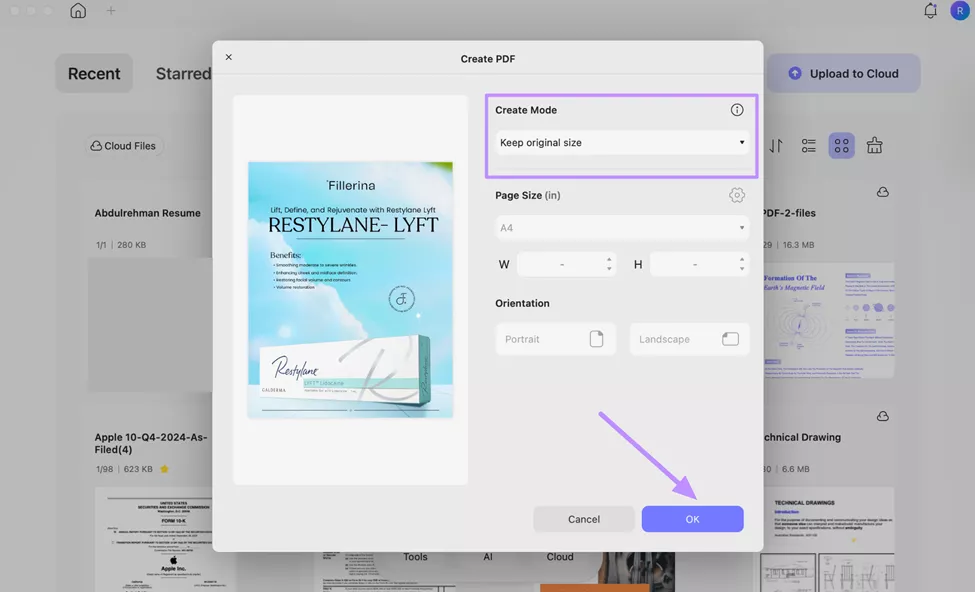975x592 pixels.
Task: Switch to list view icon
Action: tap(808, 145)
